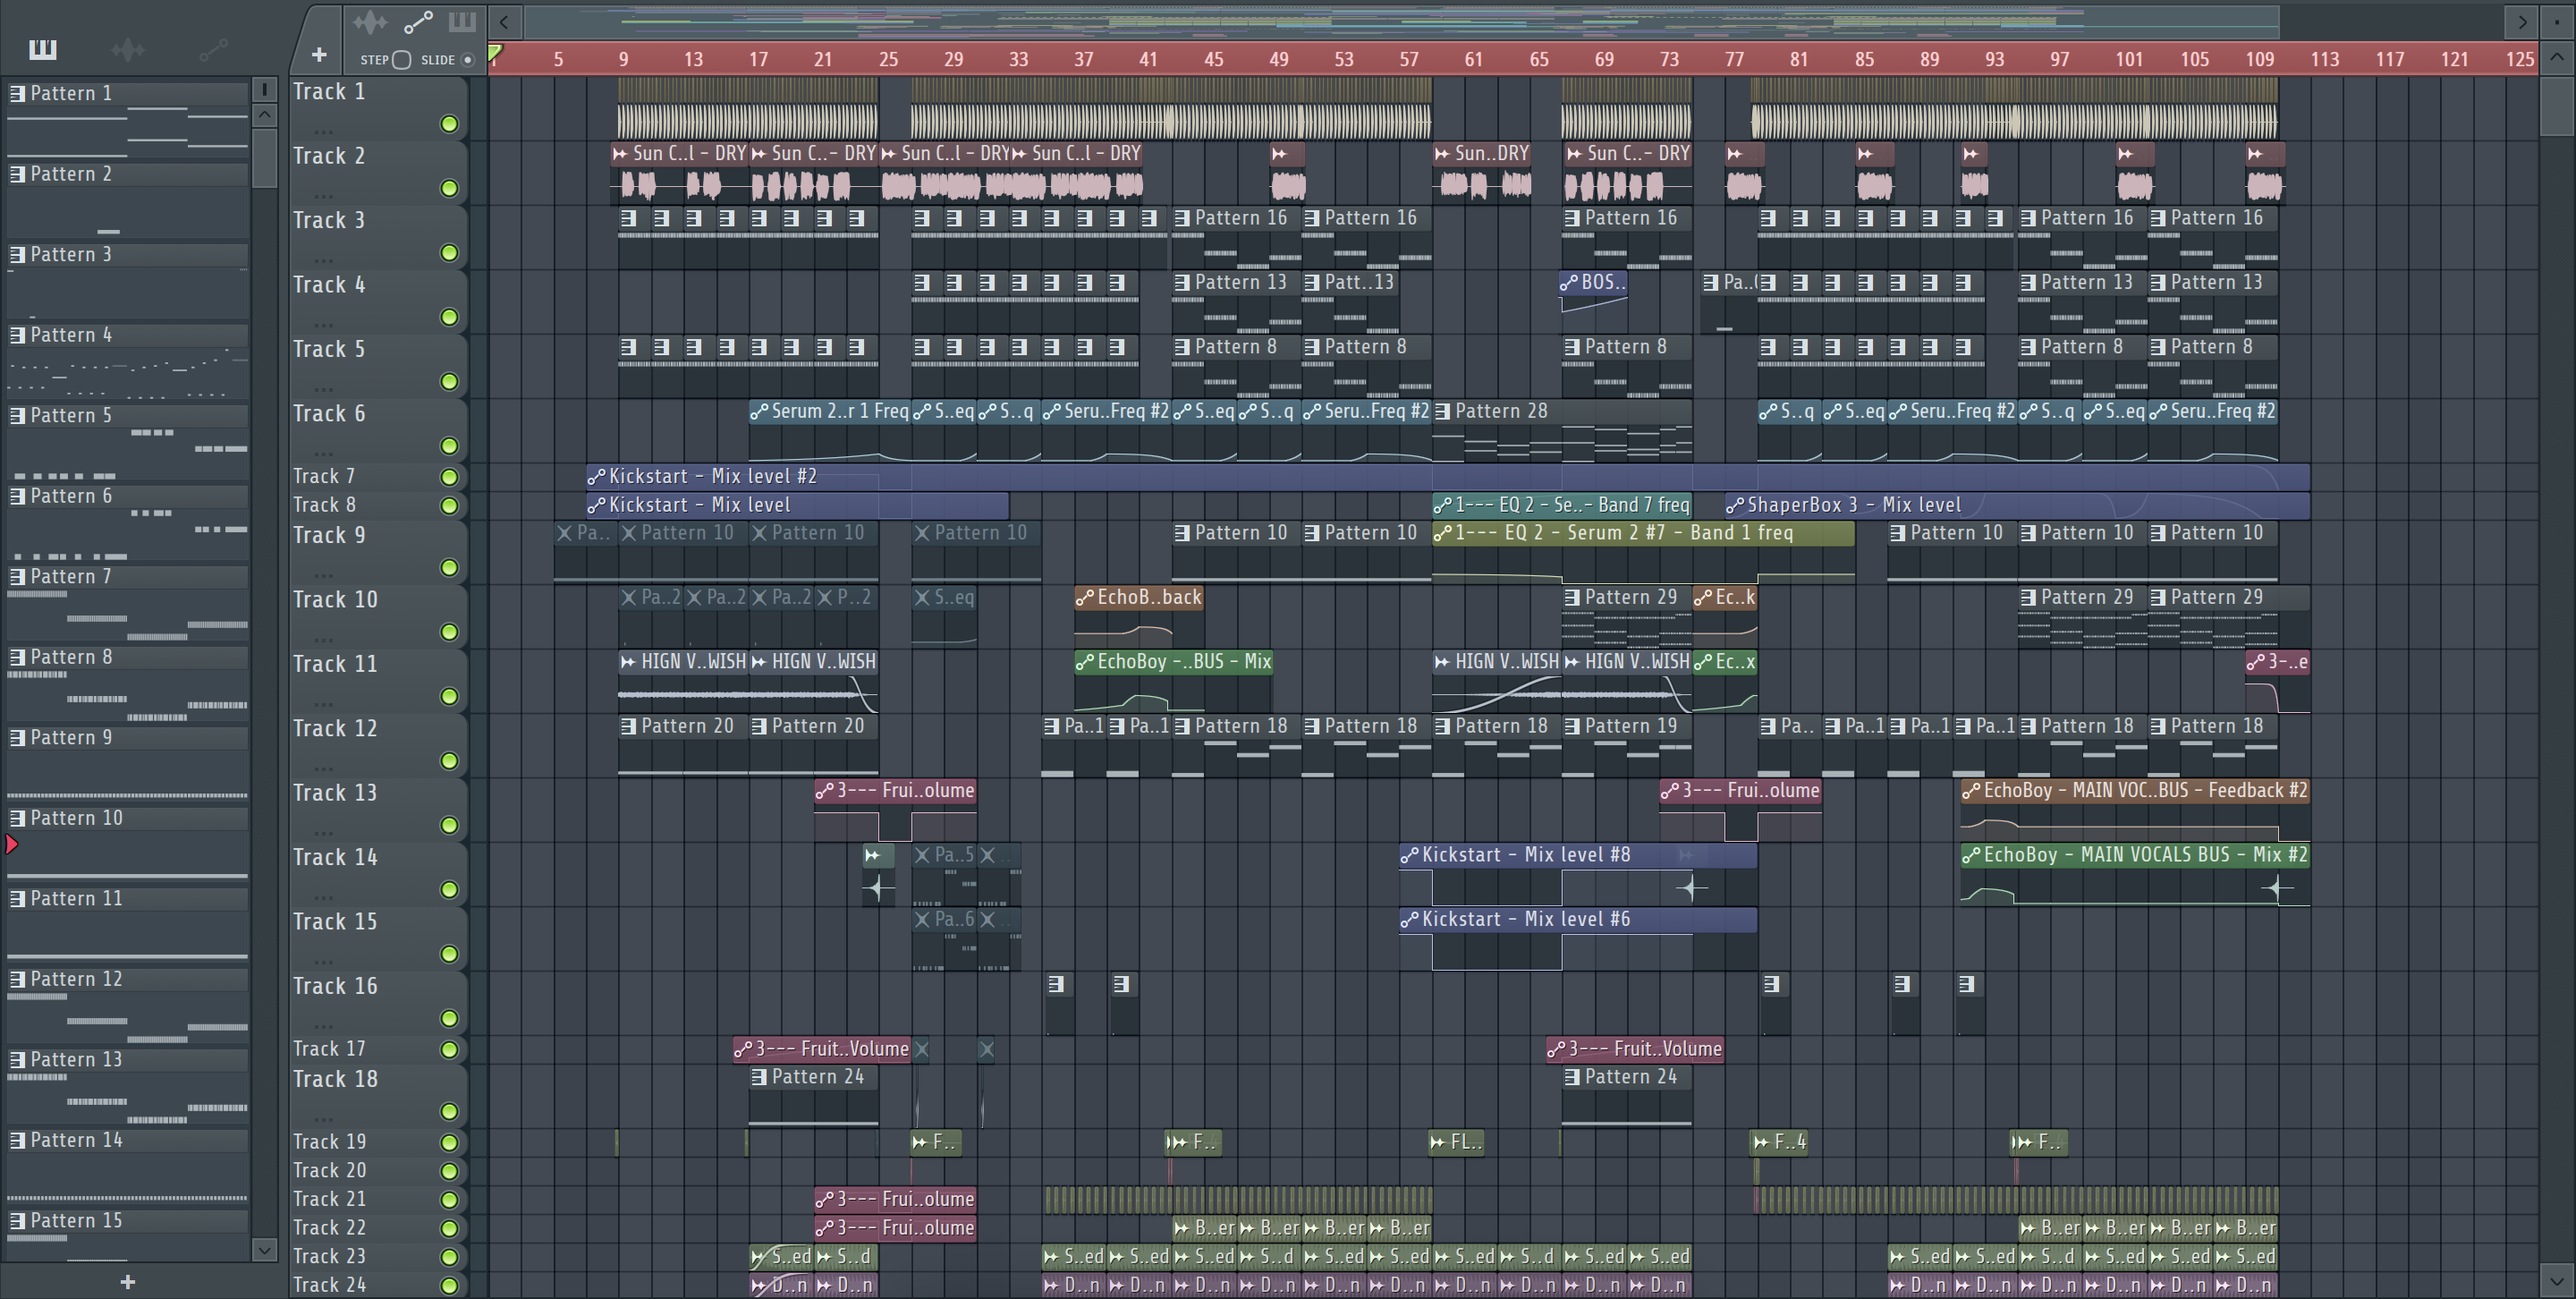Click the red arrow marker beside Pattern 10
This screenshot has height=1299, width=2576.
pyautogui.click(x=12, y=845)
